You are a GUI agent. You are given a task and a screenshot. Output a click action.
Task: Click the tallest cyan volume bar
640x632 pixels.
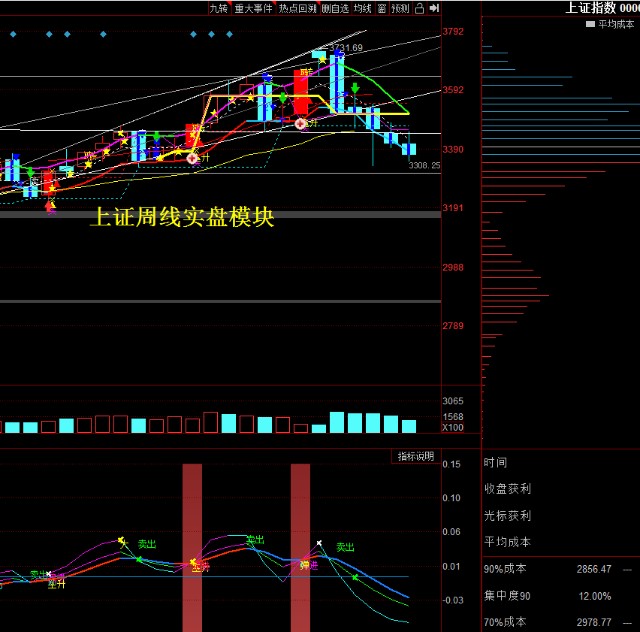pos(338,422)
